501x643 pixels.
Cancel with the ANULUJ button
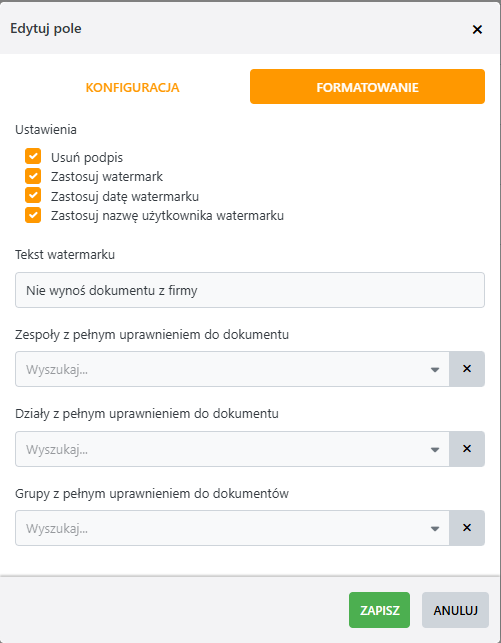pos(455,610)
